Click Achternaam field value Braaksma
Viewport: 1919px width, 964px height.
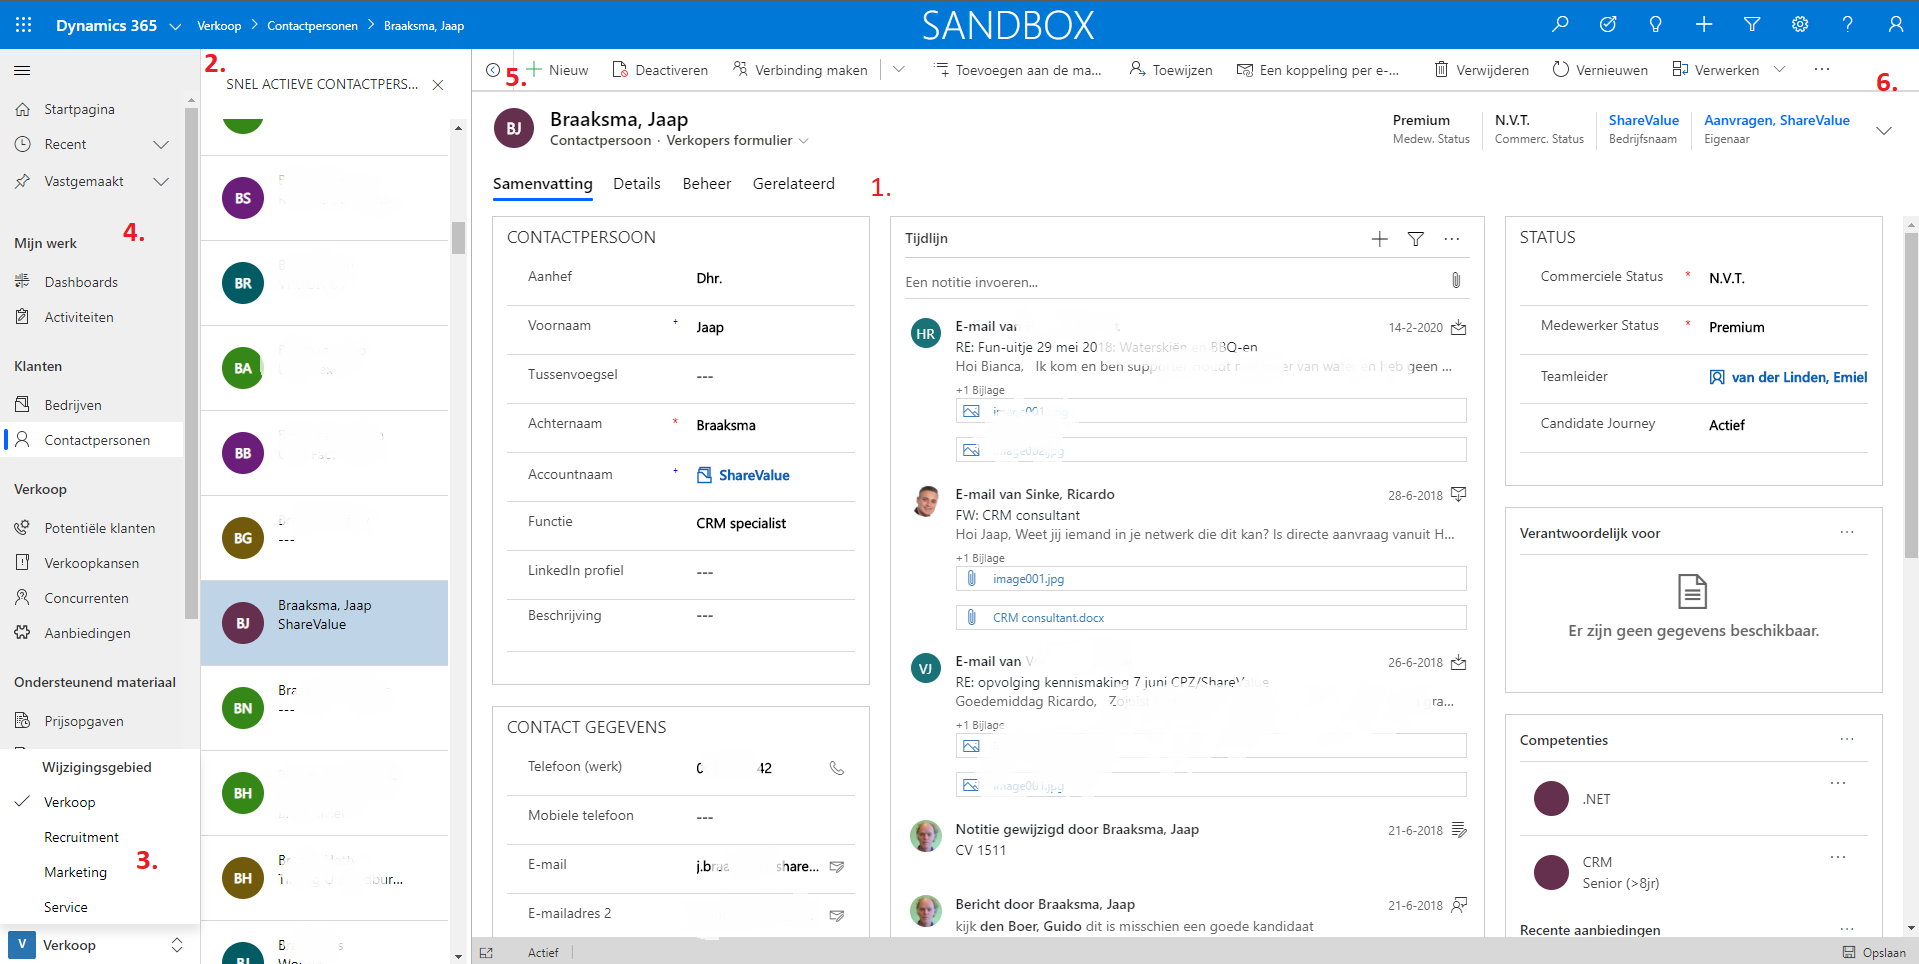pos(726,426)
